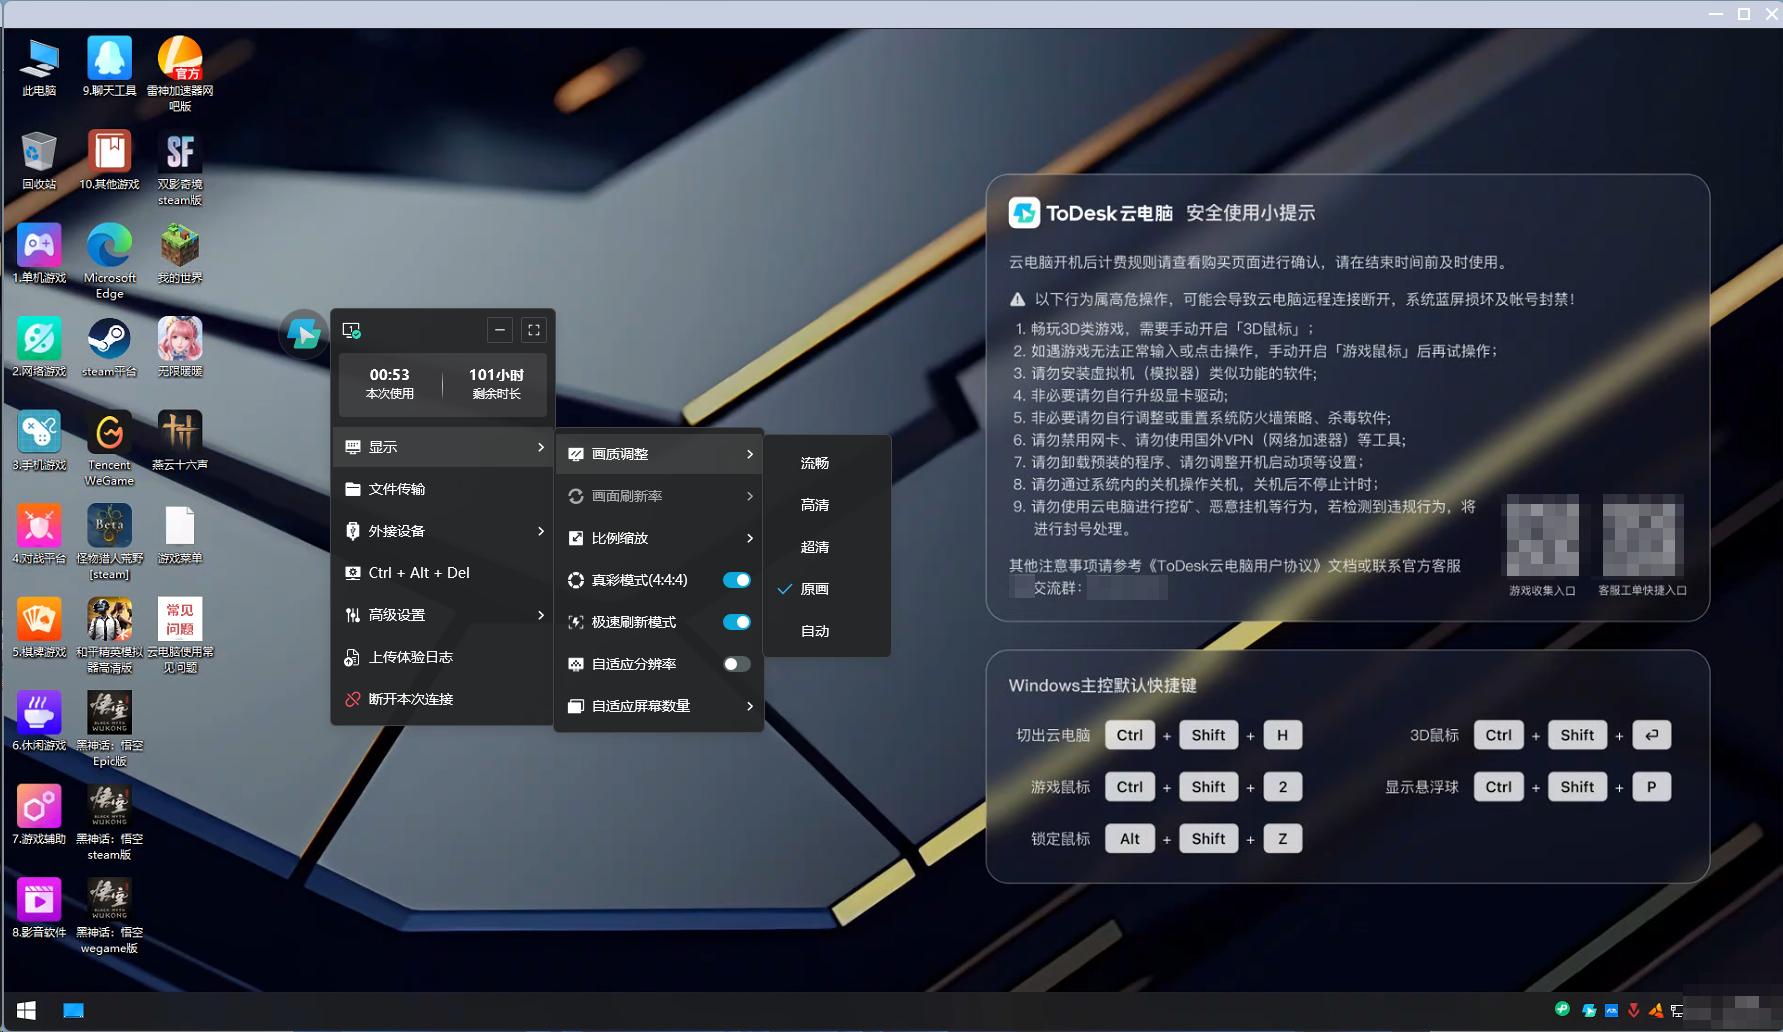Turn off the 极速刷新模式 switch
The width and height of the screenshot is (1783, 1032).
tap(737, 622)
